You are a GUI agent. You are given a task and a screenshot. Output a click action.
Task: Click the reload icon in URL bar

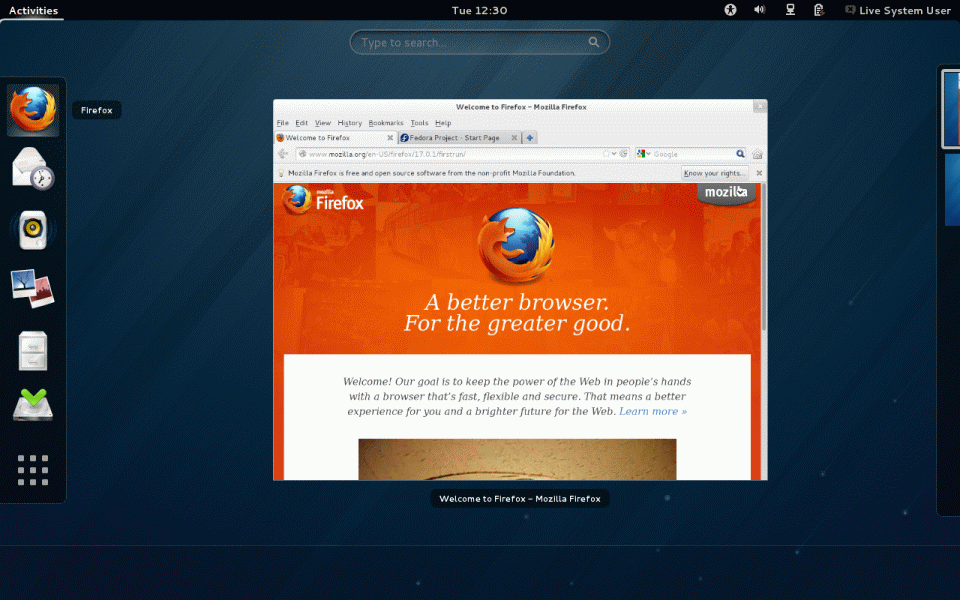(x=623, y=154)
